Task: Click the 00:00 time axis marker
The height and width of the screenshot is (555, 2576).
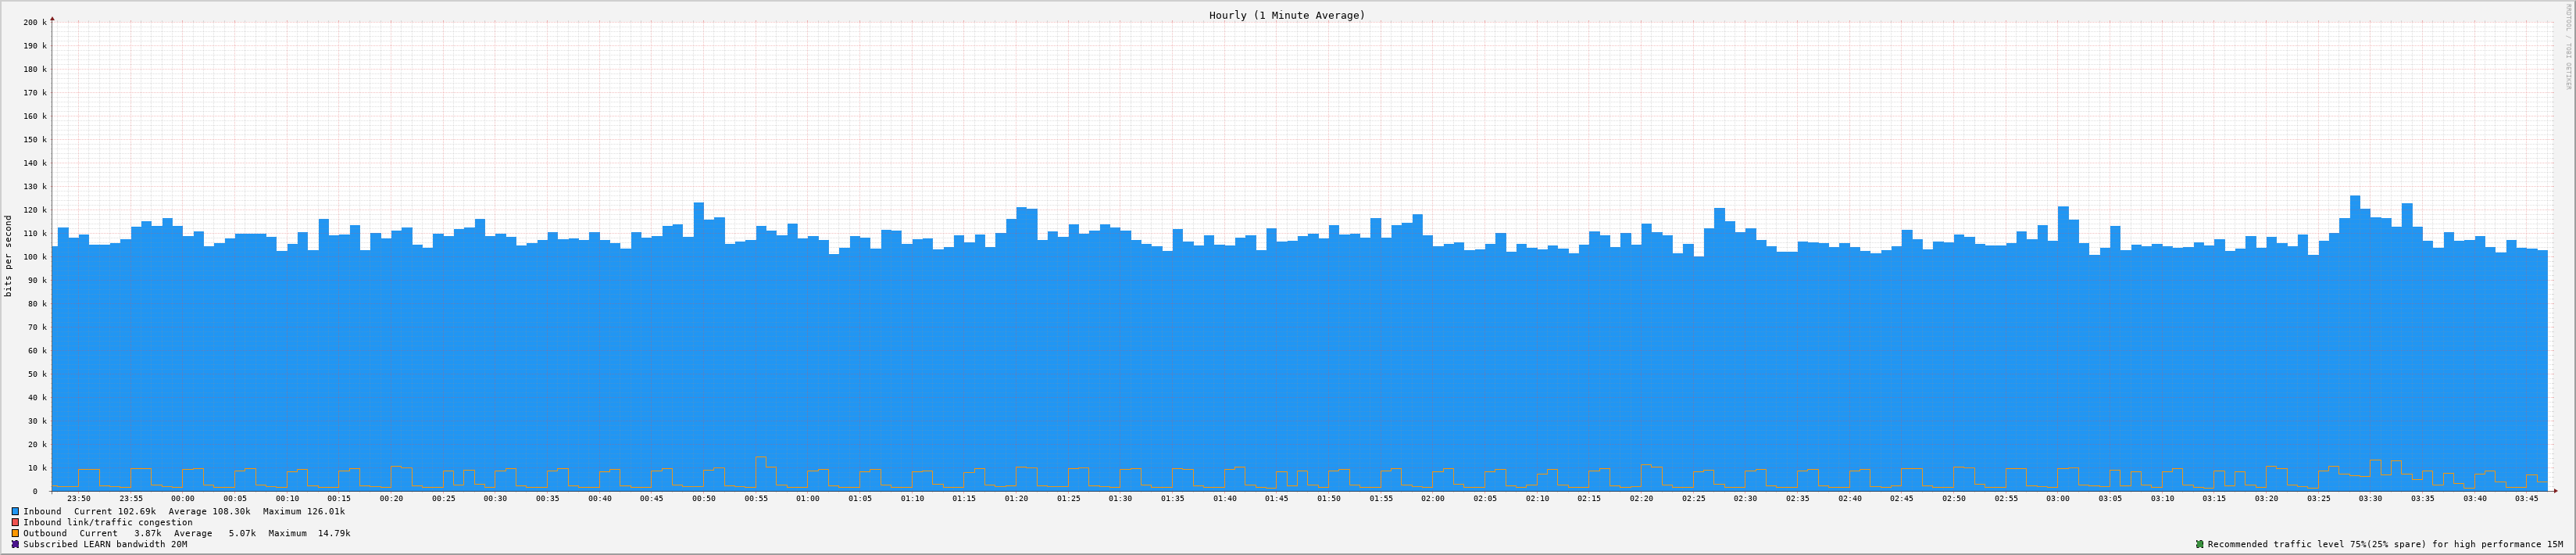Action: [x=183, y=498]
